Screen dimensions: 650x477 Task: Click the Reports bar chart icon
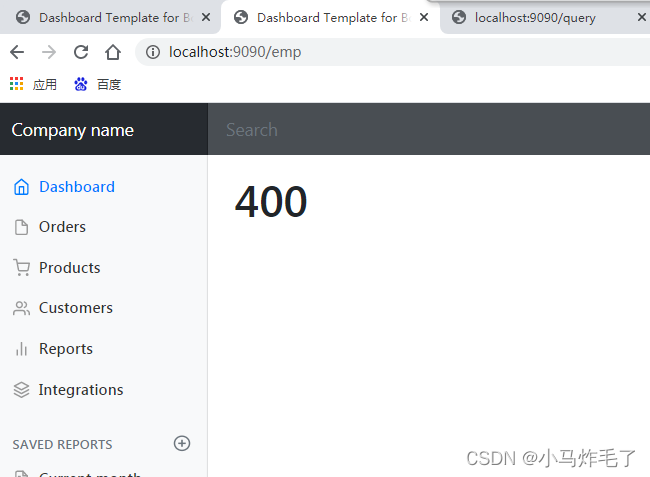(21, 349)
